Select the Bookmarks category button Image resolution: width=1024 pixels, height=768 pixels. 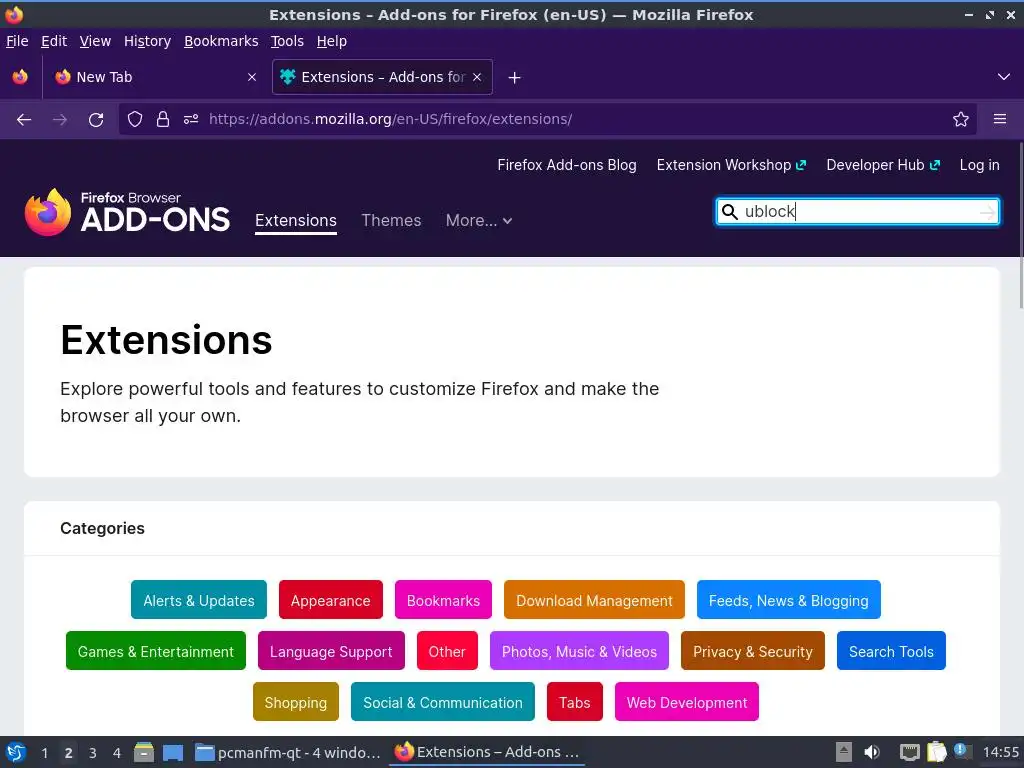(443, 600)
